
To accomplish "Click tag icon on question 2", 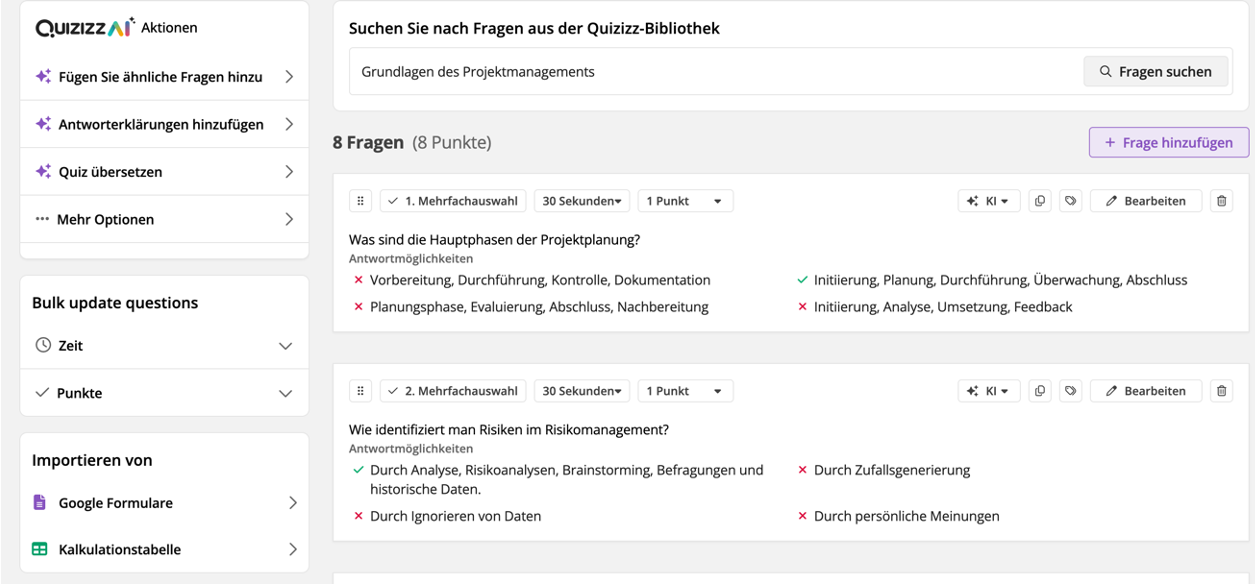I will (1070, 391).
